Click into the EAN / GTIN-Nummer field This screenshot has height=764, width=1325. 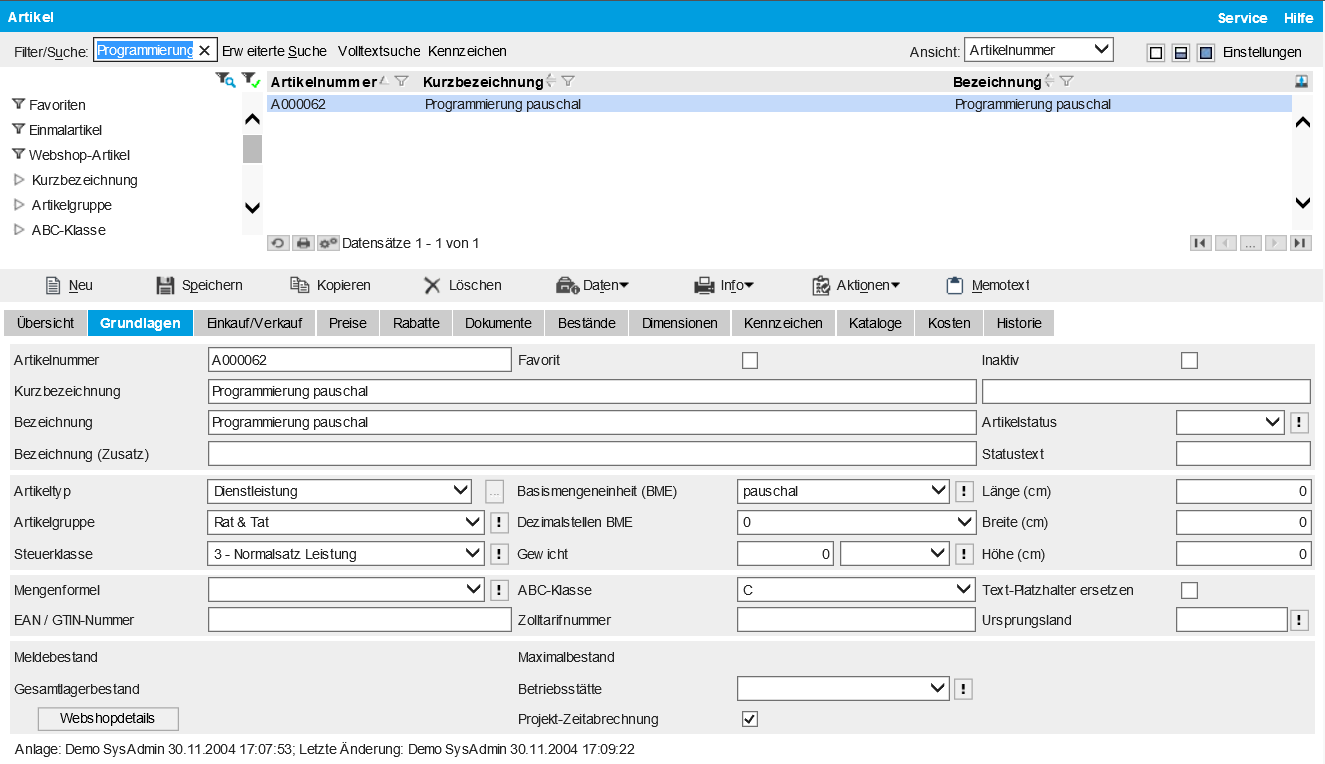359,620
